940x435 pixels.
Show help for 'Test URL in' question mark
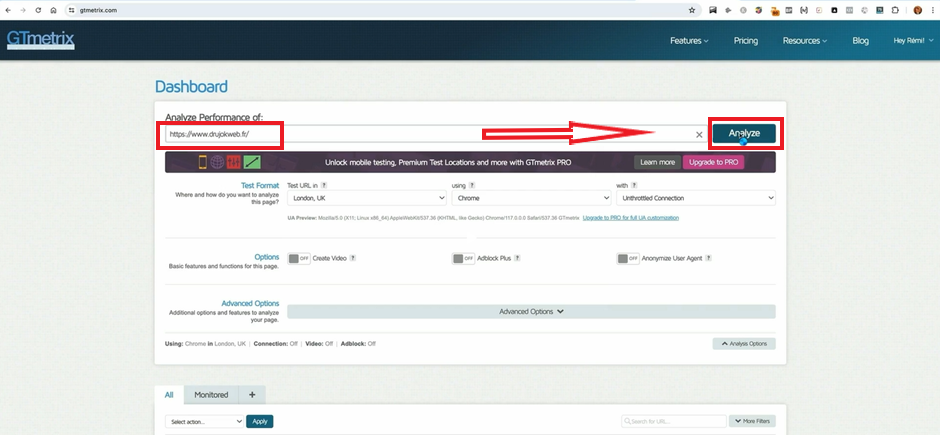(324, 186)
